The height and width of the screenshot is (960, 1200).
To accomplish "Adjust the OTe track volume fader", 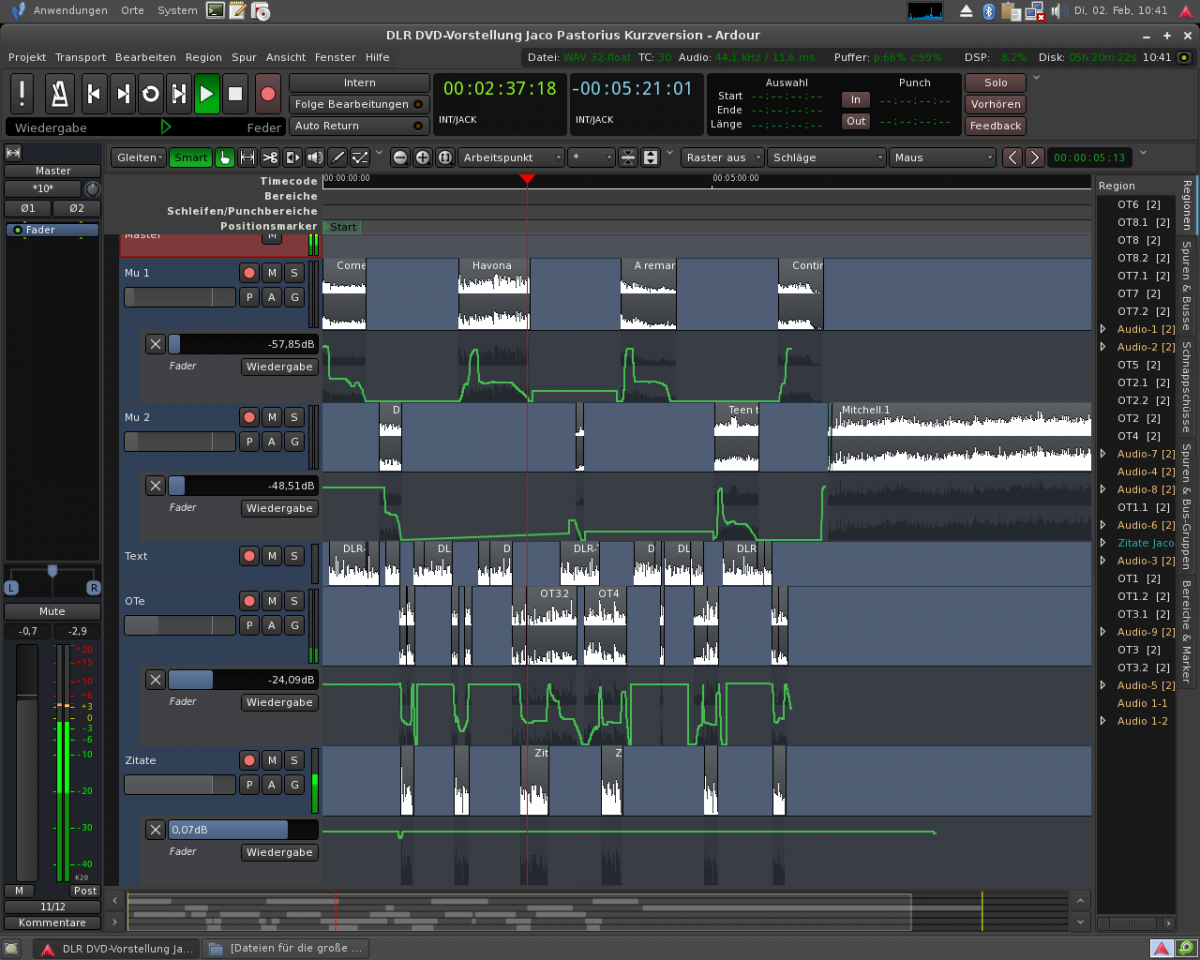I will 180,626.
